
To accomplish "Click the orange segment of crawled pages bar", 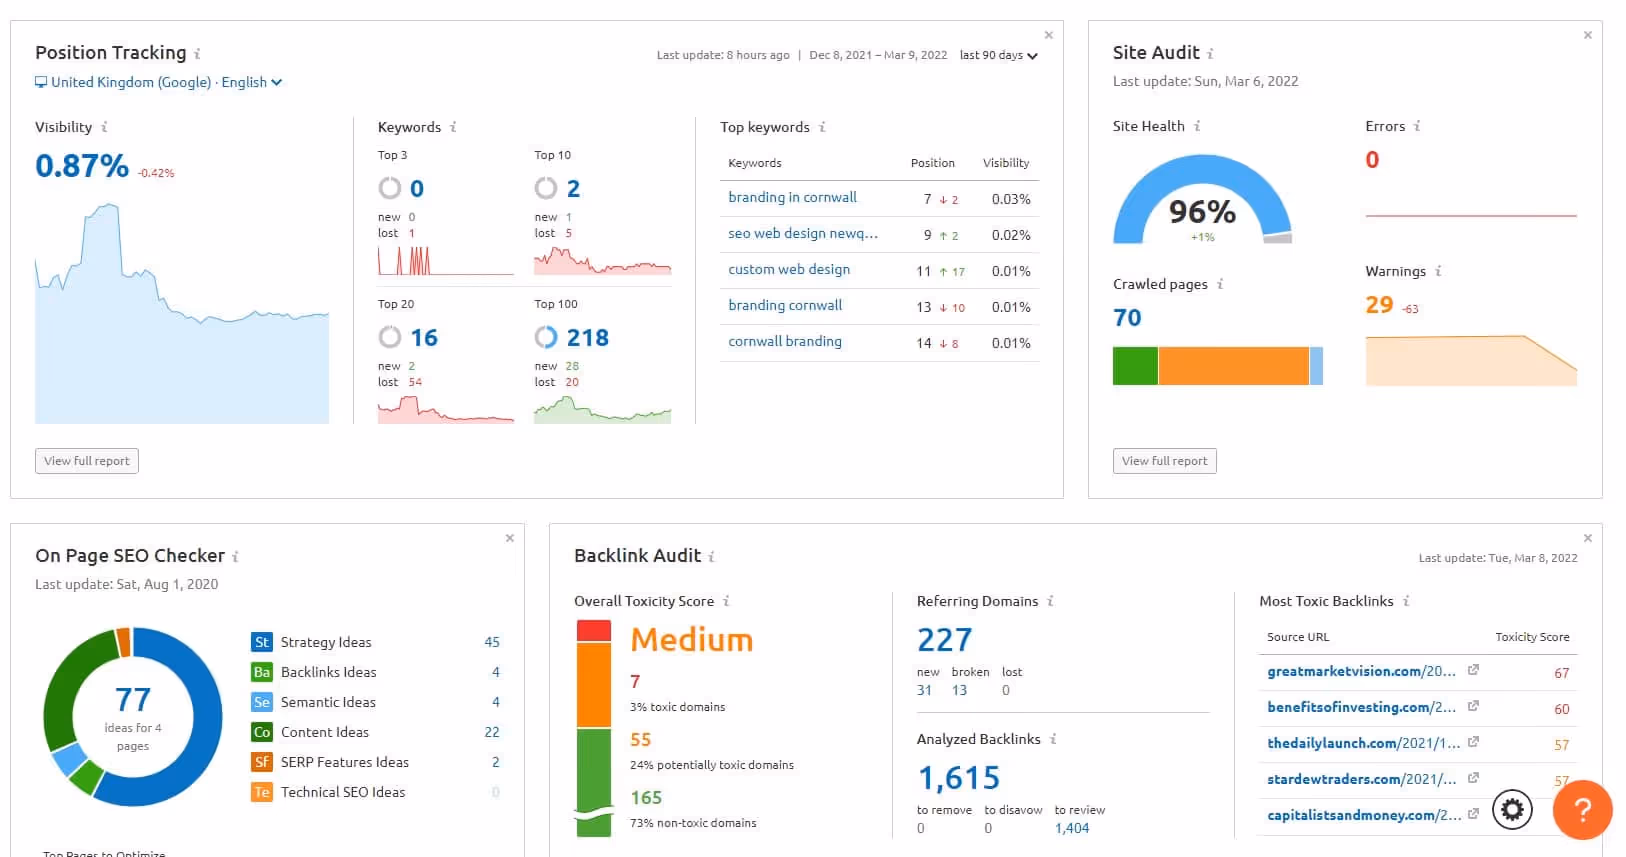I will pyautogui.click(x=1233, y=366).
